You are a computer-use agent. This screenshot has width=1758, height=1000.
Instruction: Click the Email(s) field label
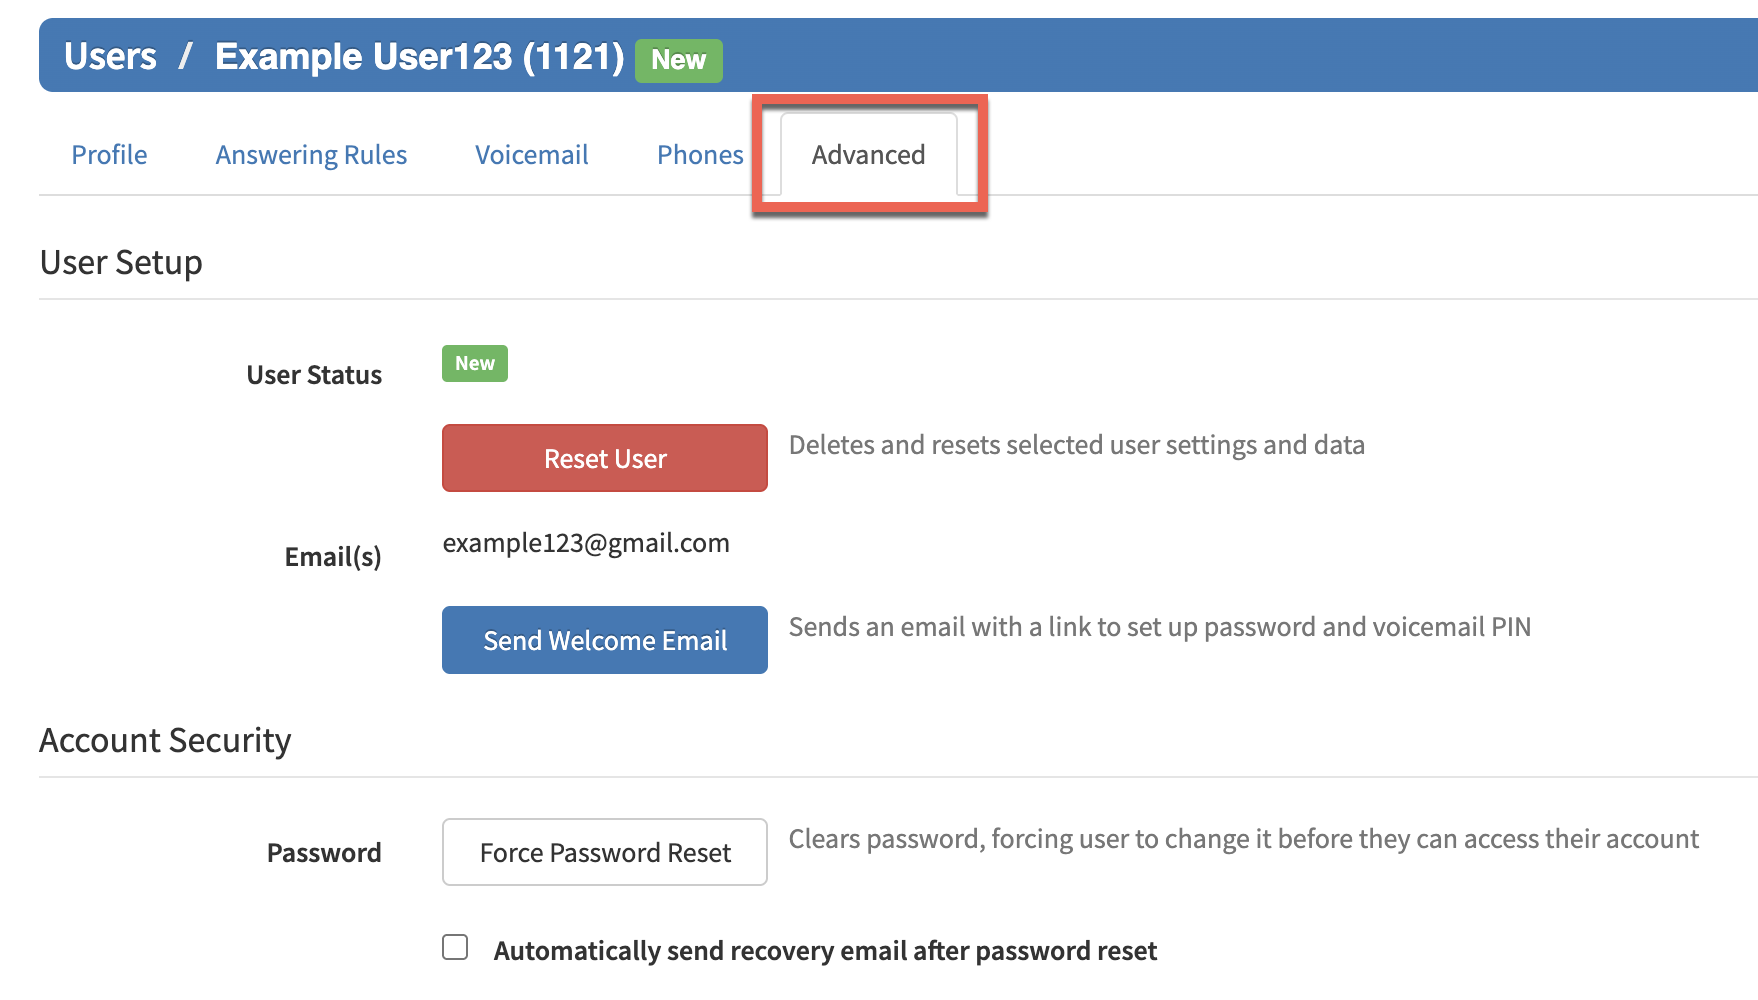[333, 557]
